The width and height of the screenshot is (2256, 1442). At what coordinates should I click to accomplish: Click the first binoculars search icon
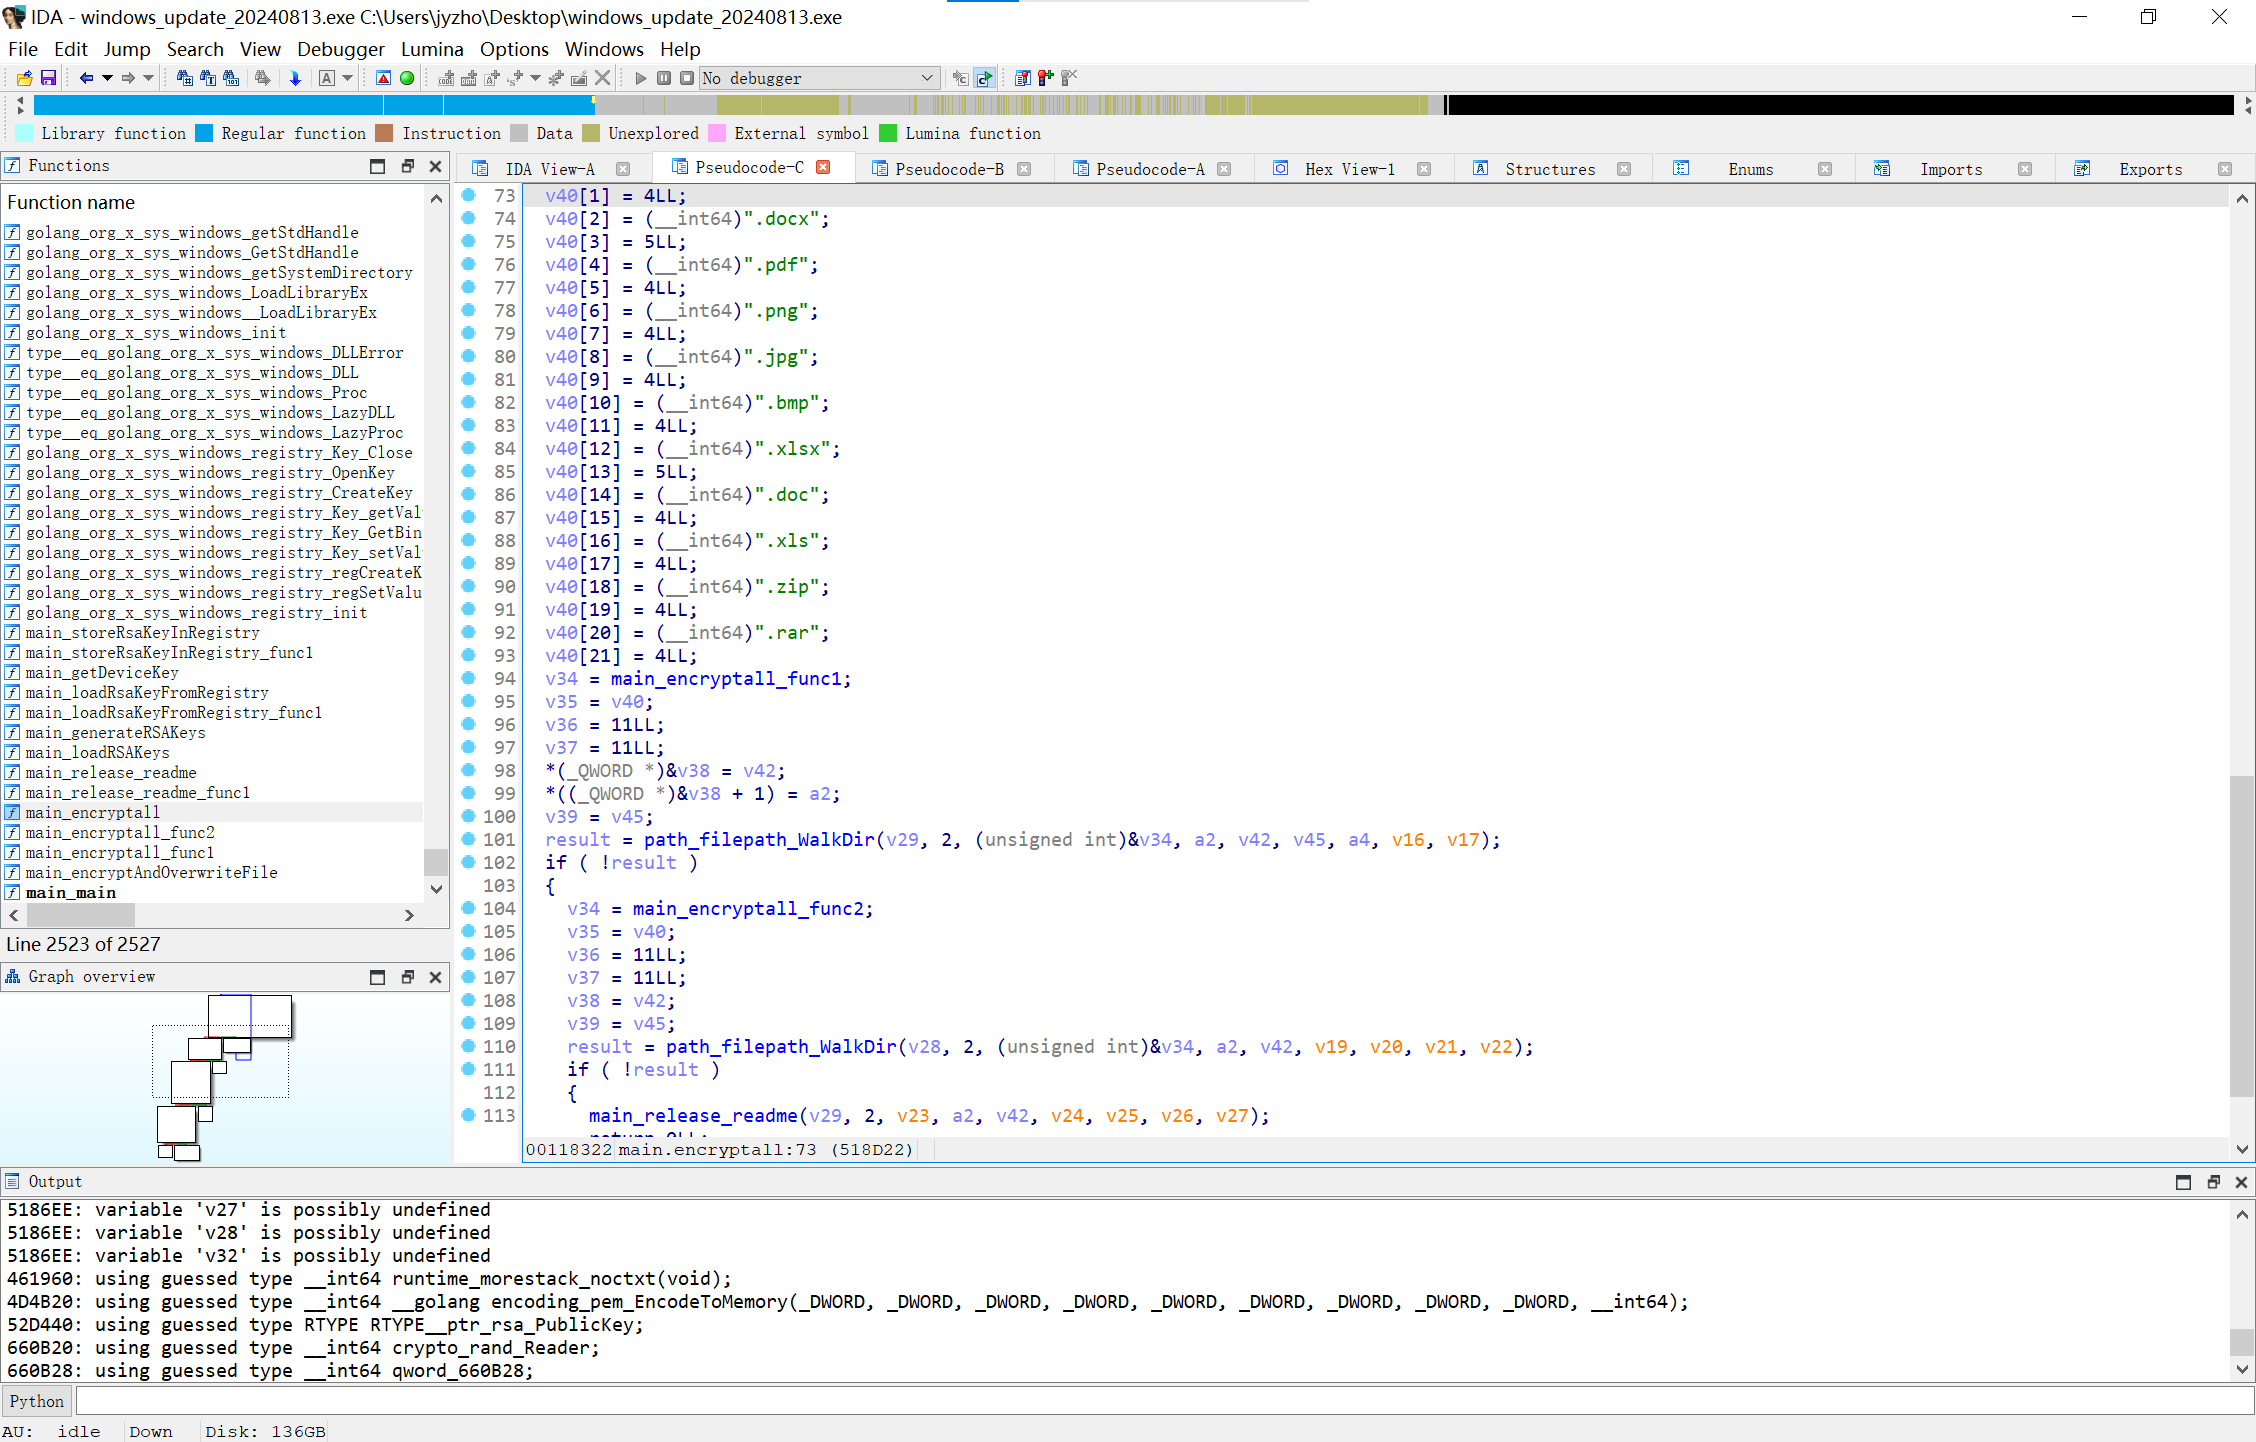tap(185, 78)
